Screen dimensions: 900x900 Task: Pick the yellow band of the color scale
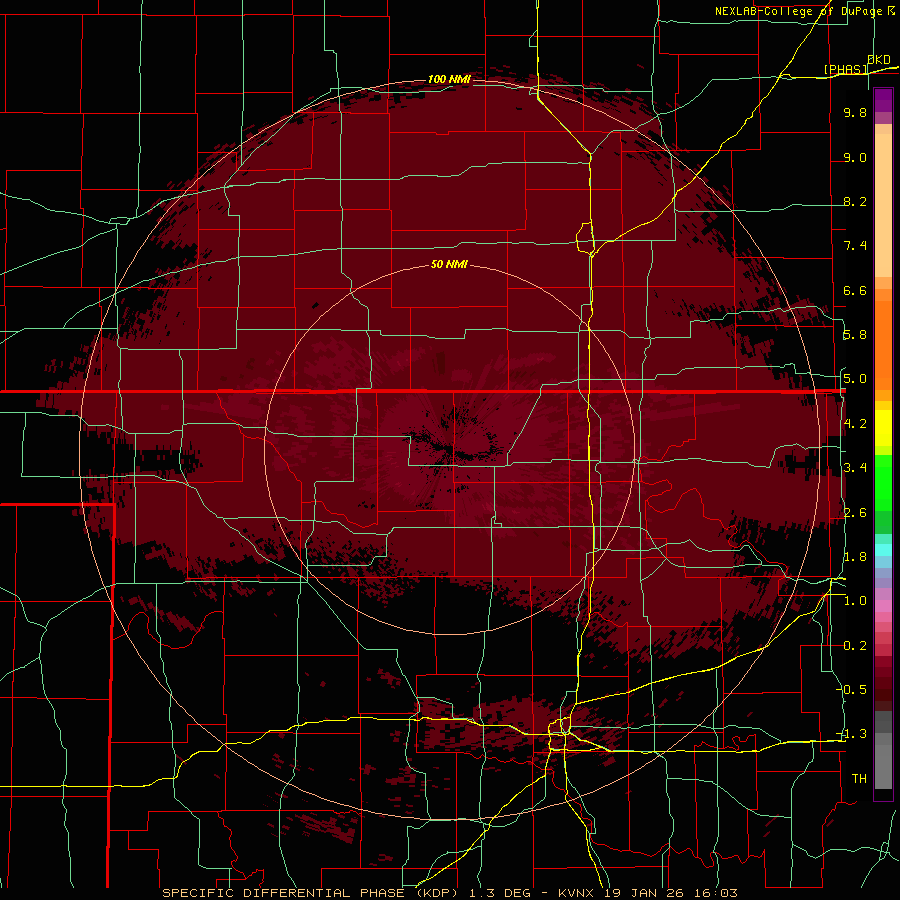(x=883, y=428)
